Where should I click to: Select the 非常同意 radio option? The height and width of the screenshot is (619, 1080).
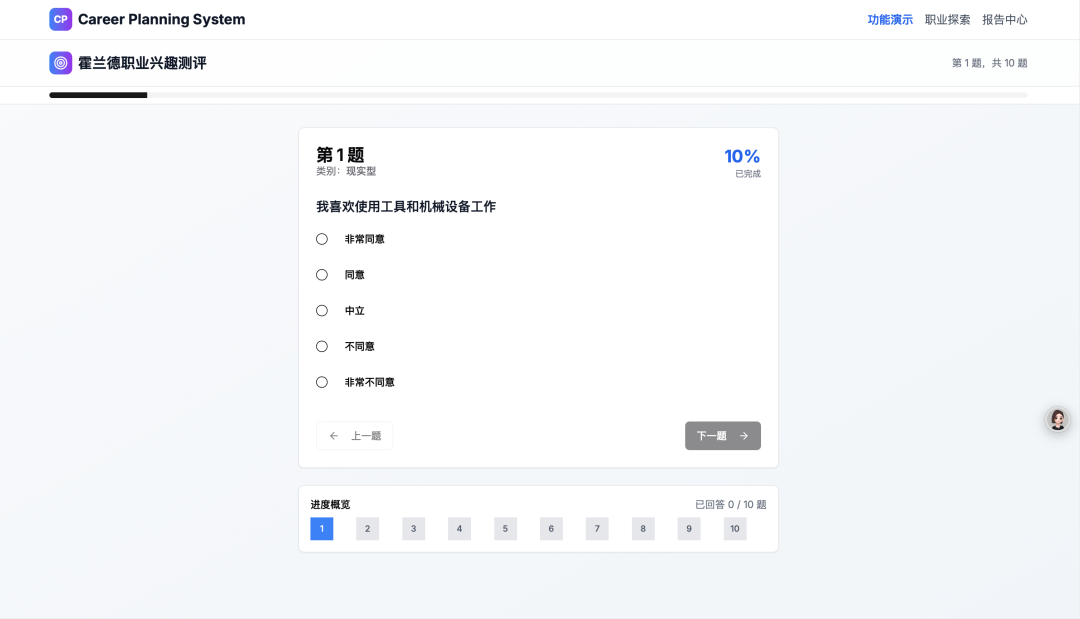click(x=322, y=239)
